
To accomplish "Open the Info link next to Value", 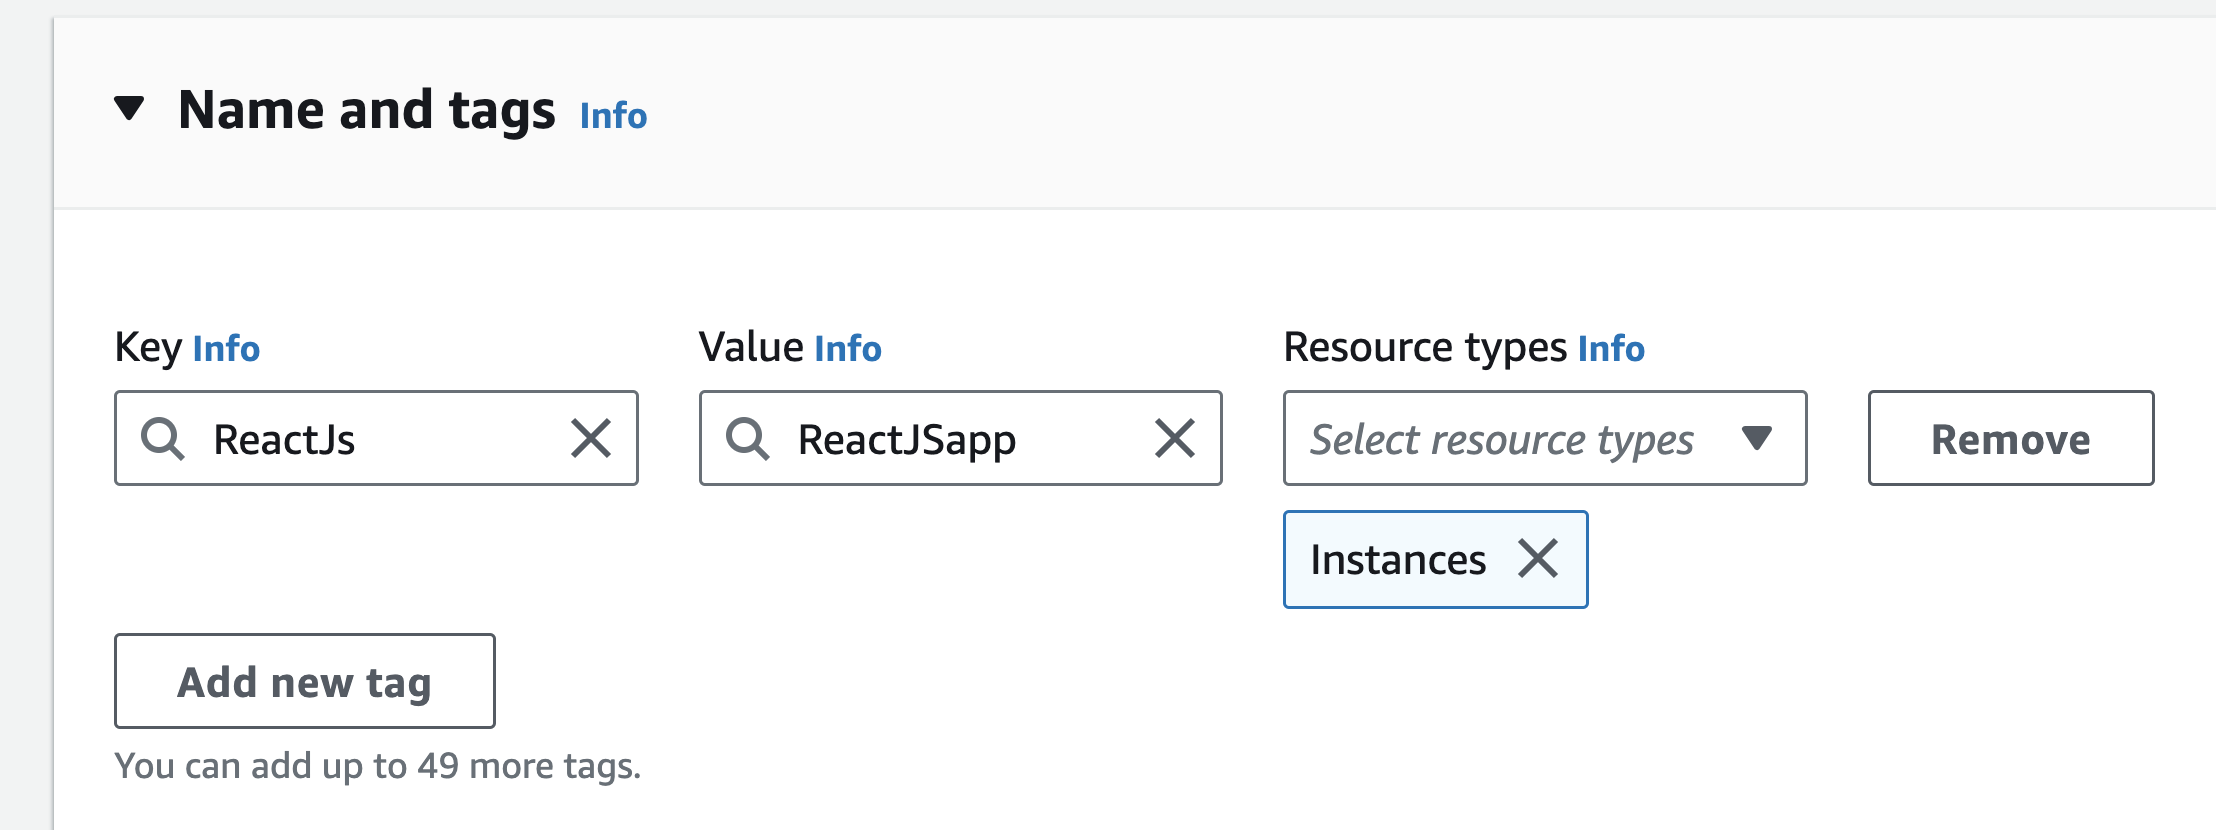I will (848, 349).
